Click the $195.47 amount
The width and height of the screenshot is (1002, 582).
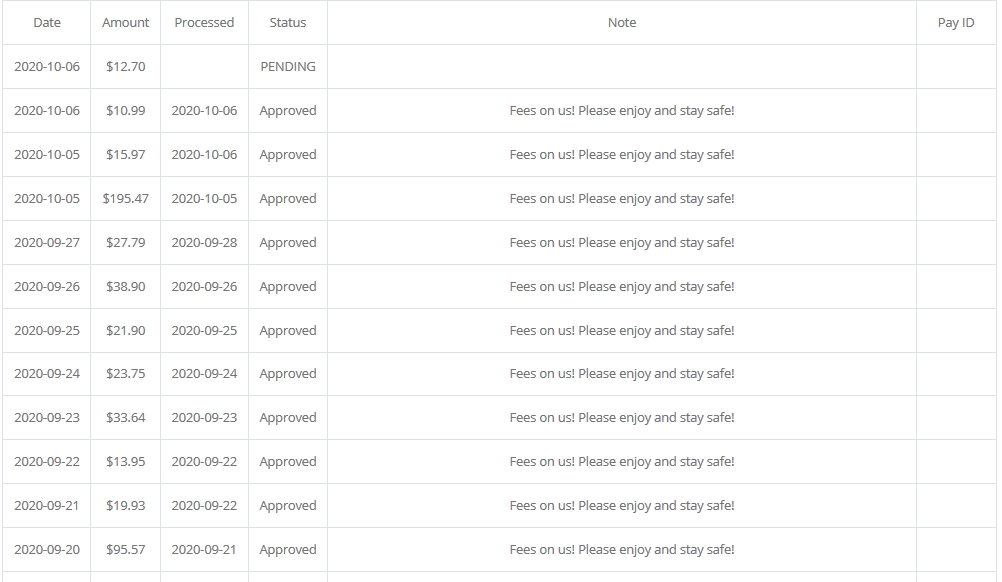[x=126, y=199]
